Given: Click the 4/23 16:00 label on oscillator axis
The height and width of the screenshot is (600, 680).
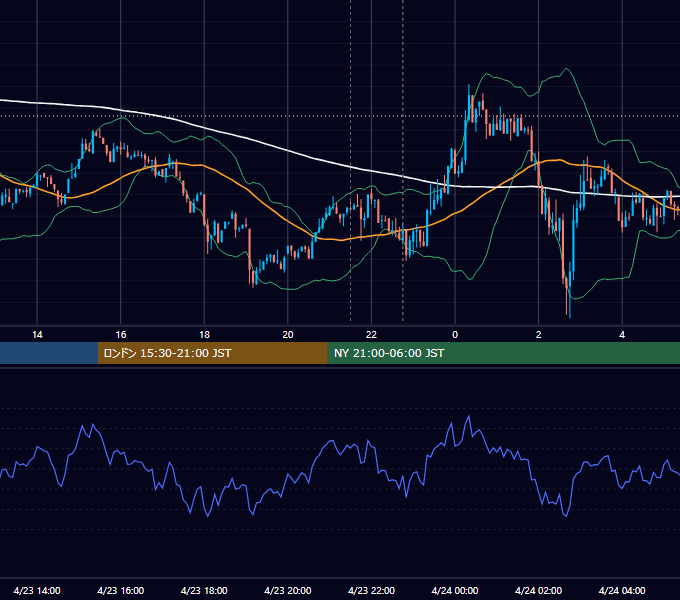Looking at the screenshot, I should click(x=121, y=590).
